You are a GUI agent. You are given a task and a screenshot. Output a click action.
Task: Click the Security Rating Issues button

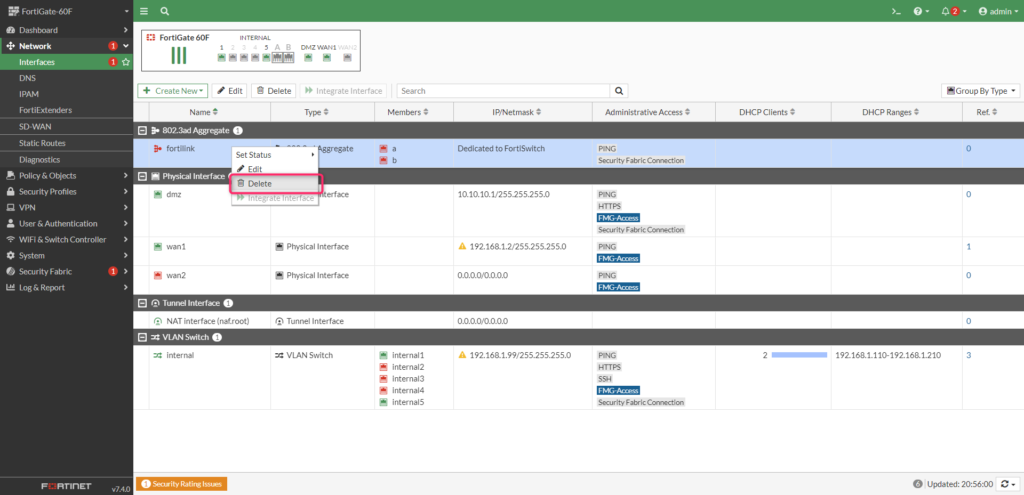pyautogui.click(x=182, y=484)
